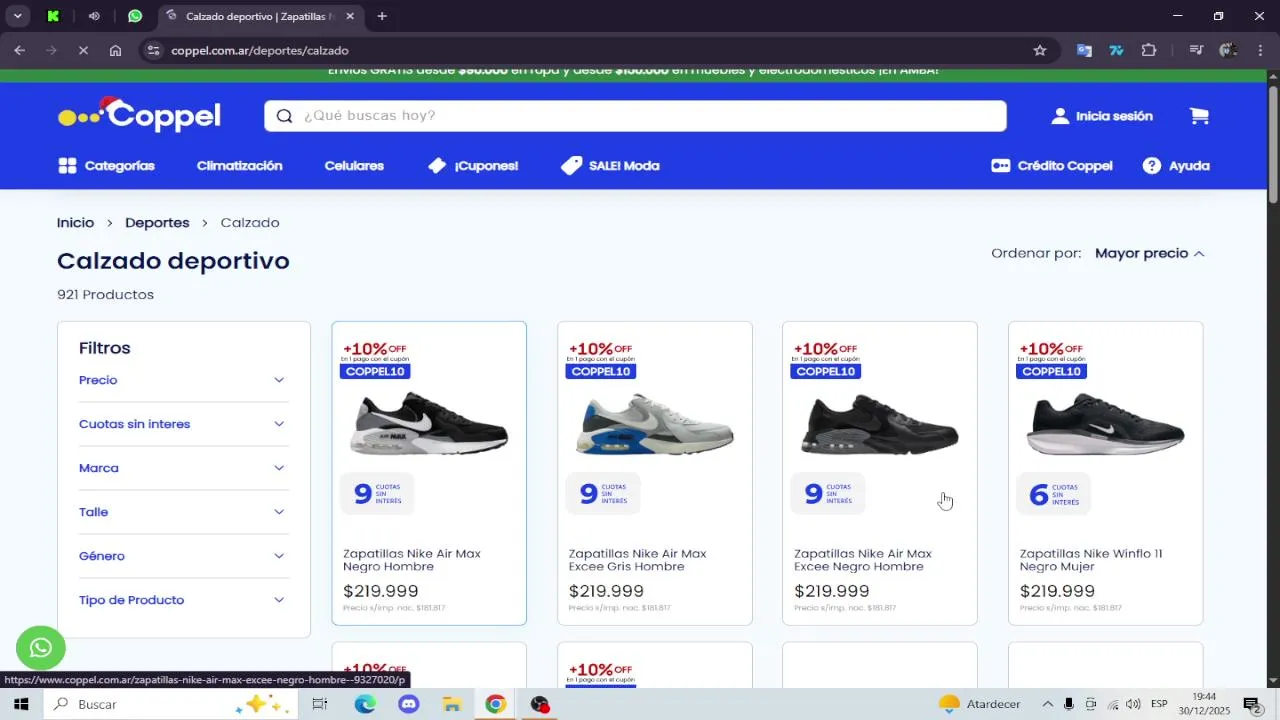Open Nike Air Max Excee Negro Hombre image

pyautogui.click(x=880, y=425)
